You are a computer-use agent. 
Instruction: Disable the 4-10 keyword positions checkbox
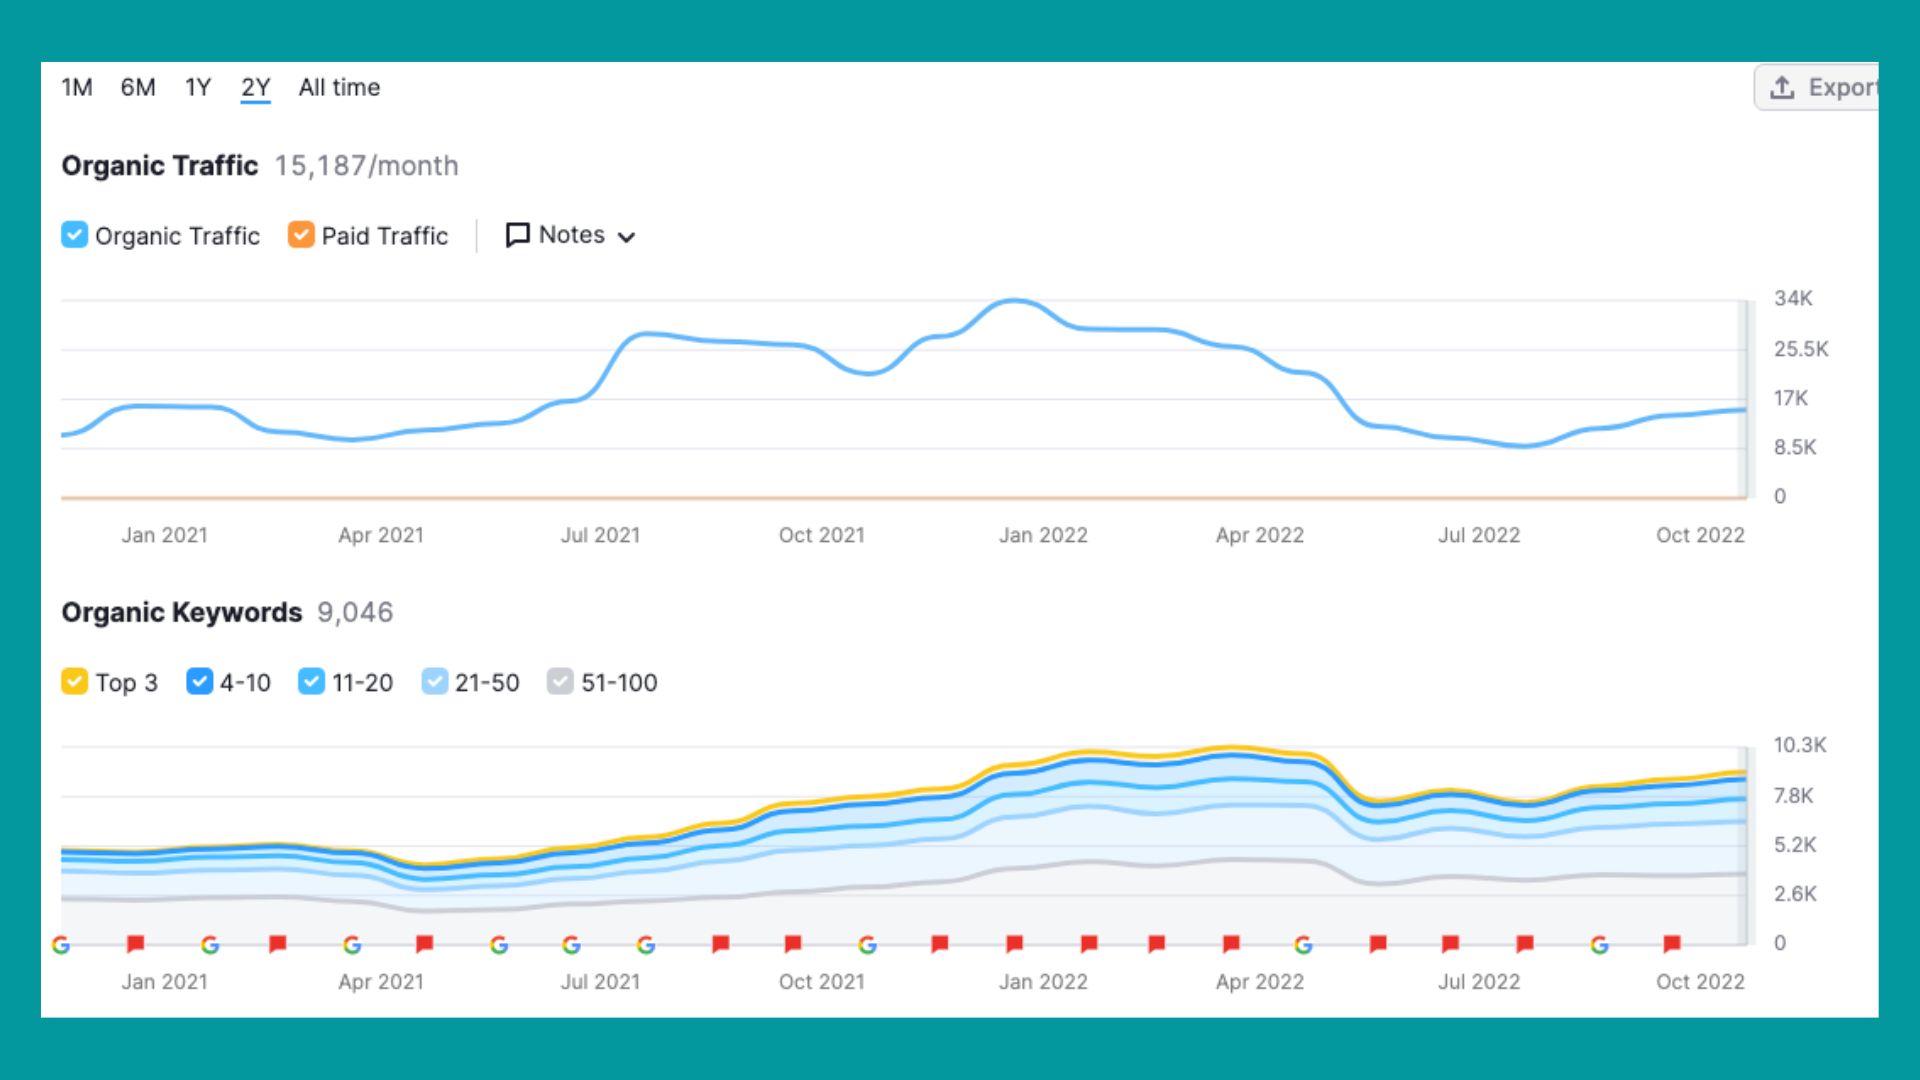(x=199, y=682)
